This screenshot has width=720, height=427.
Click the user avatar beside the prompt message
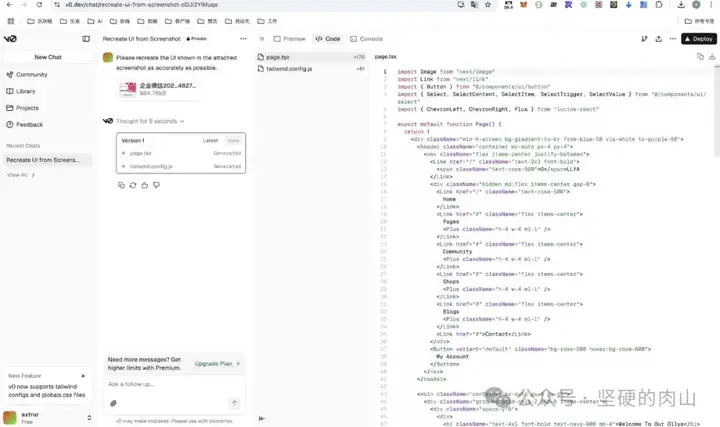[108, 57]
